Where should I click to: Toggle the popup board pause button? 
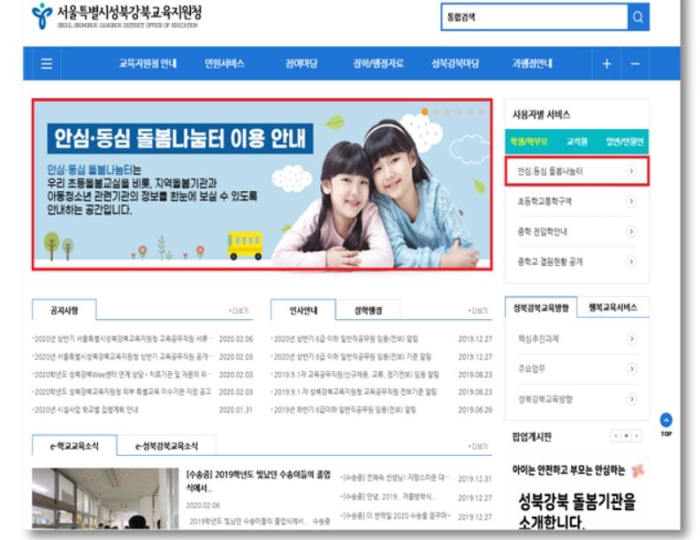(626, 436)
